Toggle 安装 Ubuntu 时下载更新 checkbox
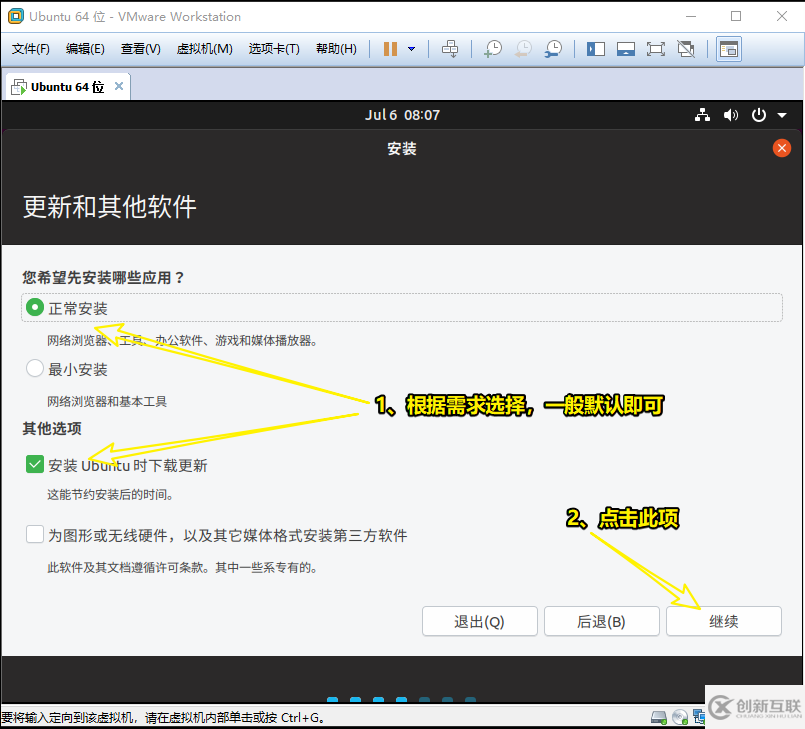The image size is (805, 729). click(34, 464)
